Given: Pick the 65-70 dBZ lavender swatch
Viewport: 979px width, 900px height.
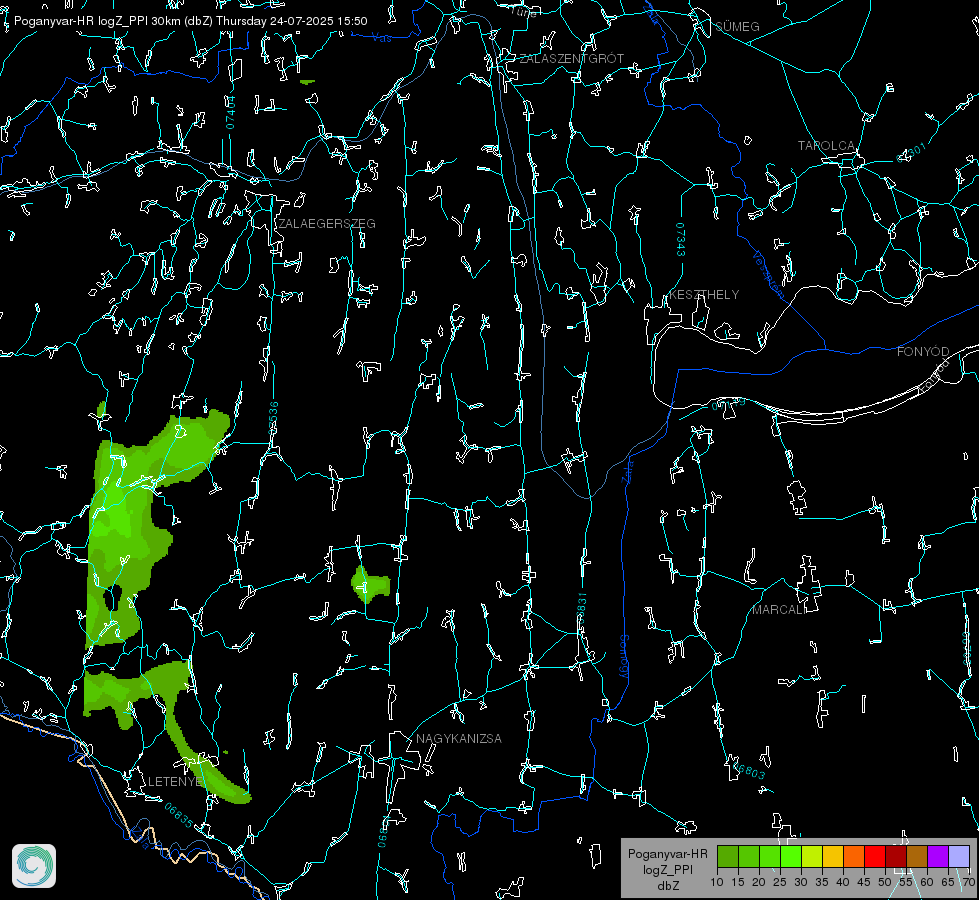Looking at the screenshot, I should (958, 856).
